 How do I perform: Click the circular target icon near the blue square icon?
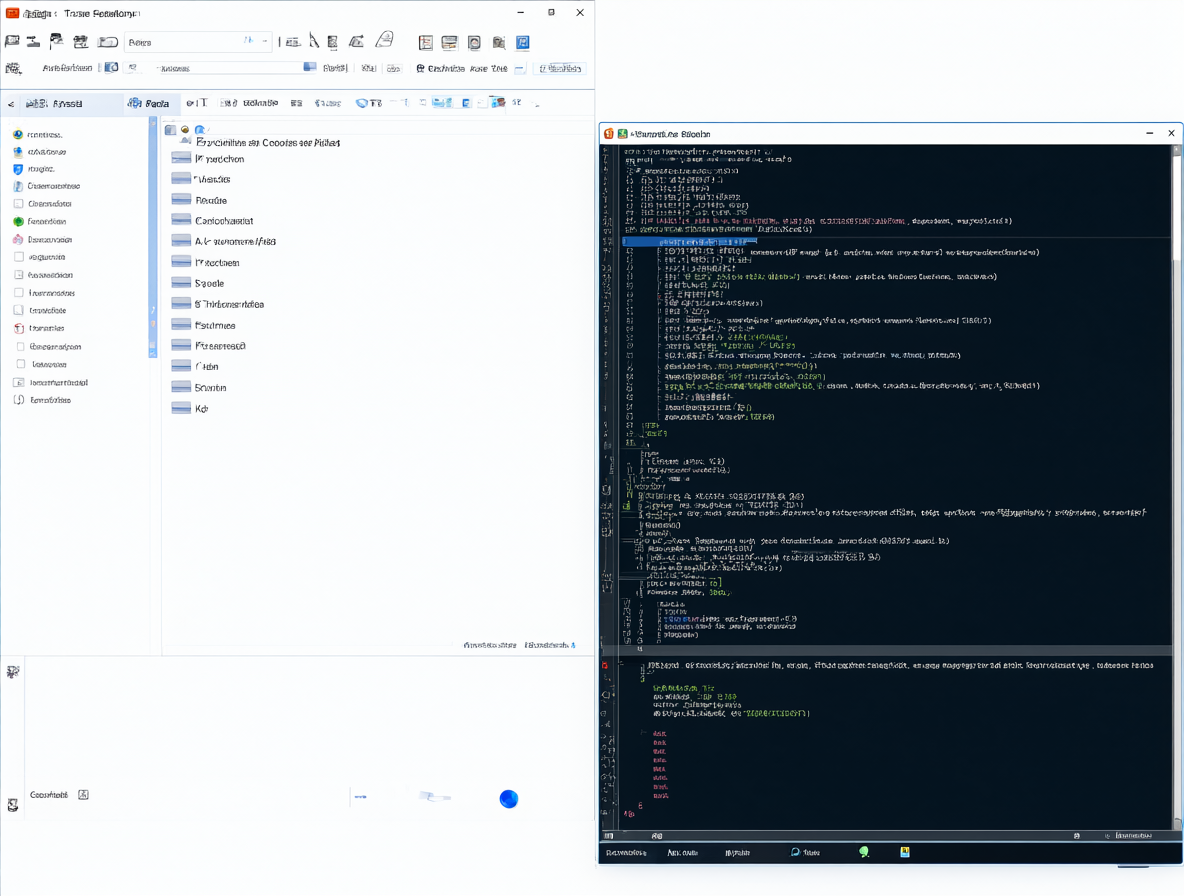[474, 43]
